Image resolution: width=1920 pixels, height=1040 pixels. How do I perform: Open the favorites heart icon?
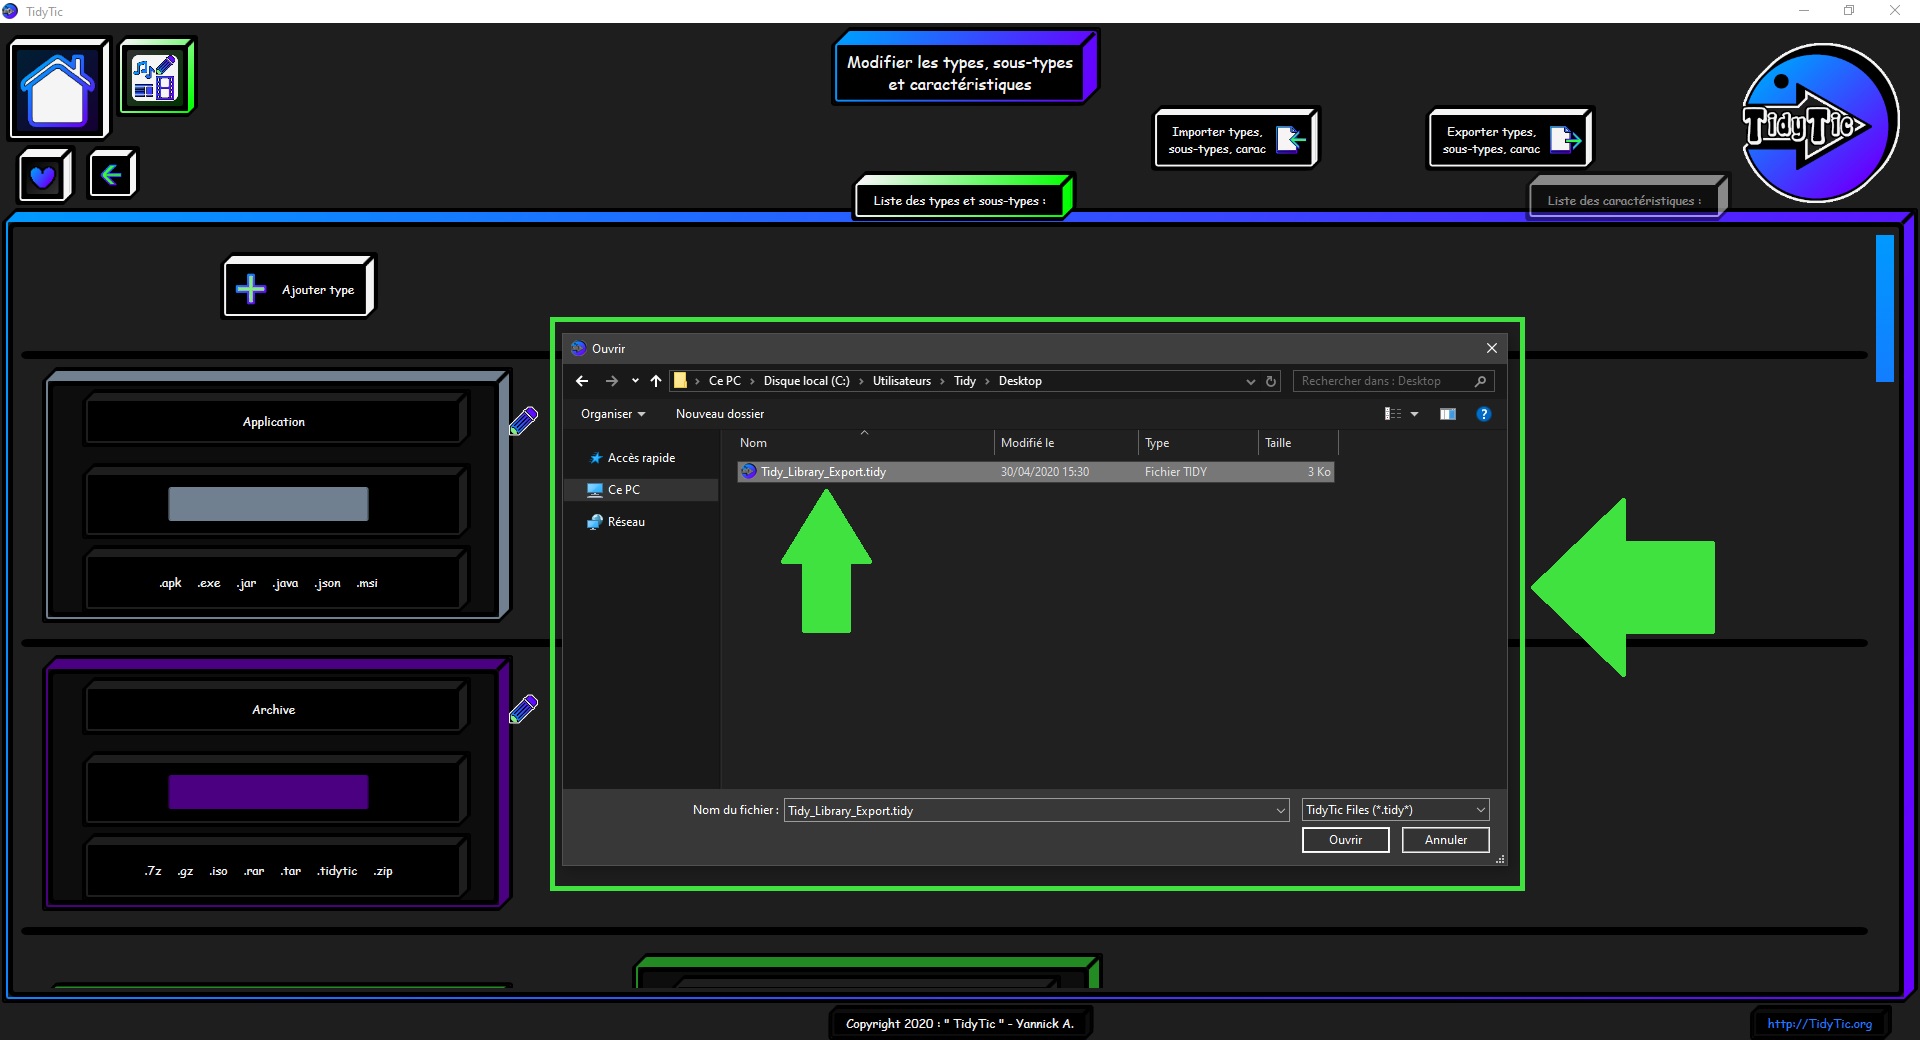(x=44, y=176)
